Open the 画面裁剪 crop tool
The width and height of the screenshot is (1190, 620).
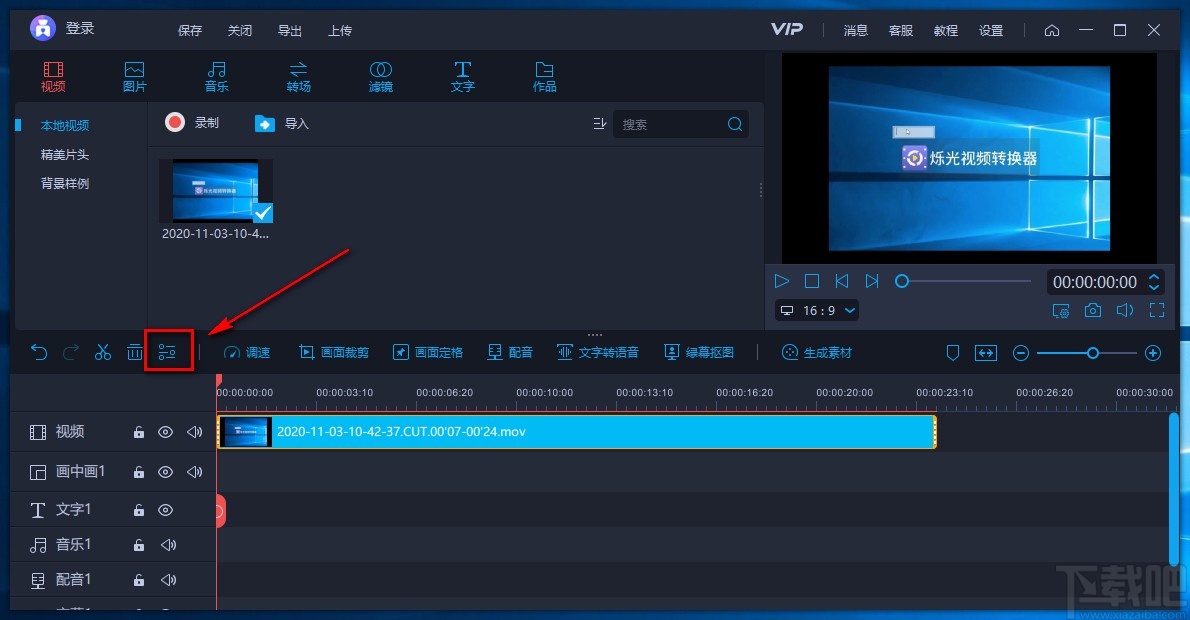334,352
